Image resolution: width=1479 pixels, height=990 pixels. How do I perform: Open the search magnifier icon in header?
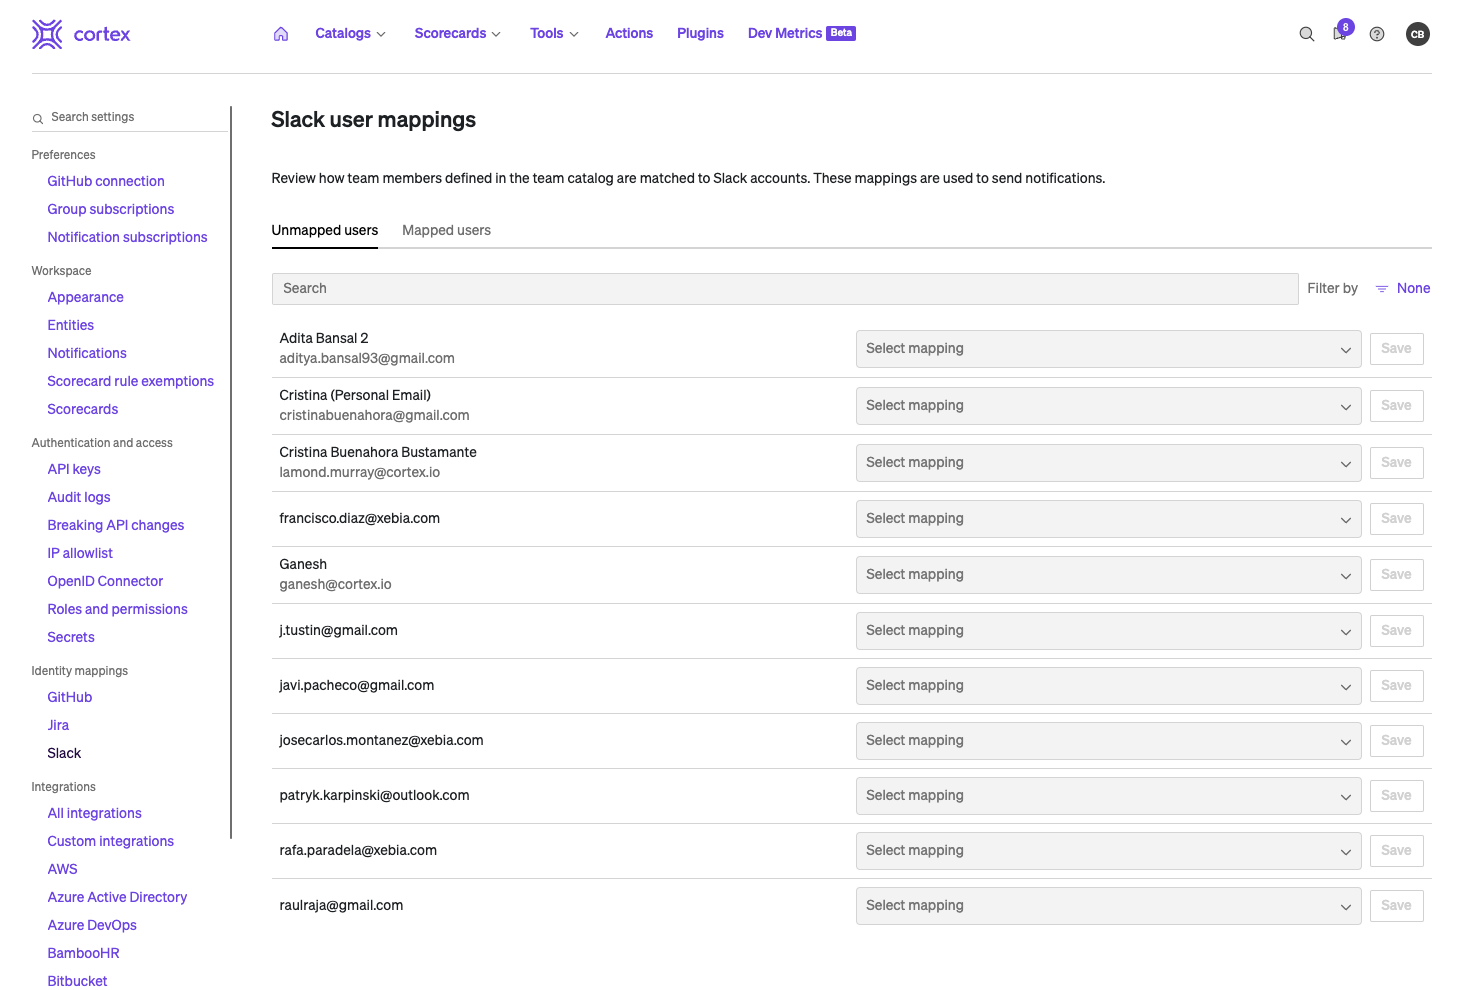[1306, 34]
